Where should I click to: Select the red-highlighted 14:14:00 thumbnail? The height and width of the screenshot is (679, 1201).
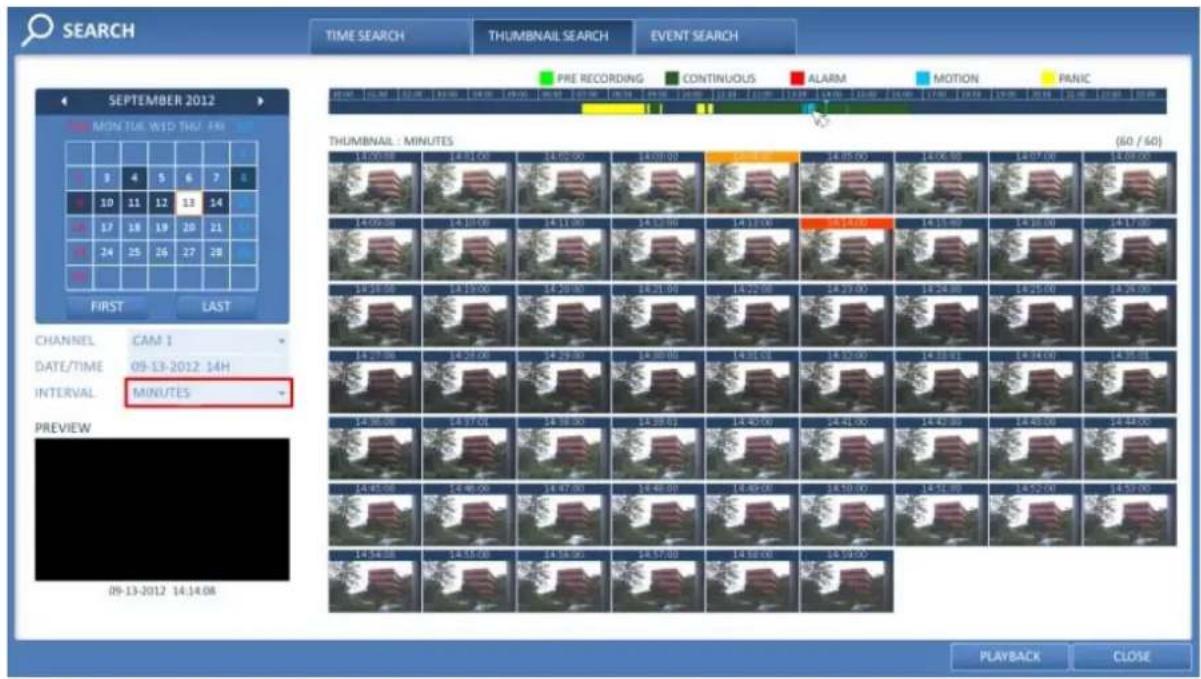point(846,248)
